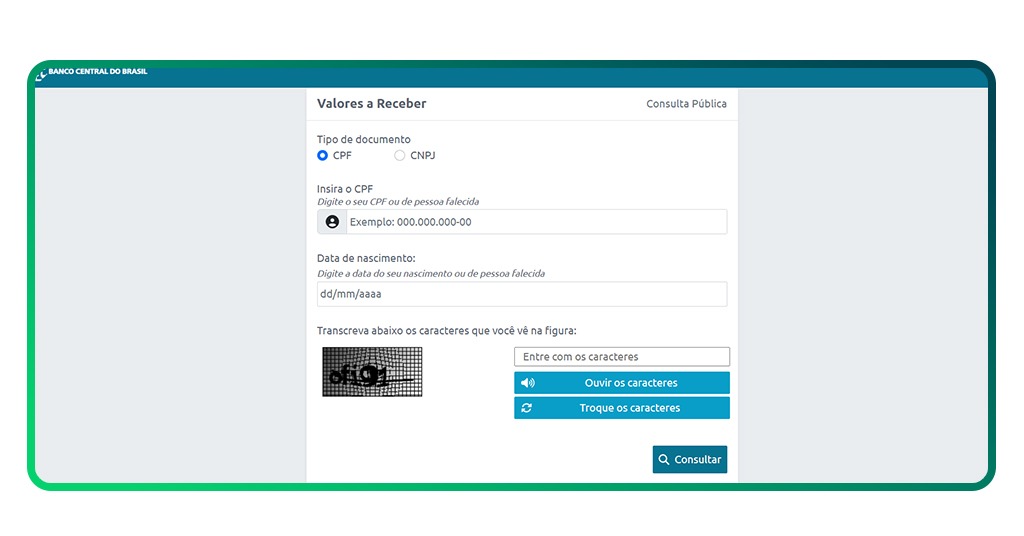Select the CPF radio button
Viewport: 1024px width, 536px height.
pos(323,156)
